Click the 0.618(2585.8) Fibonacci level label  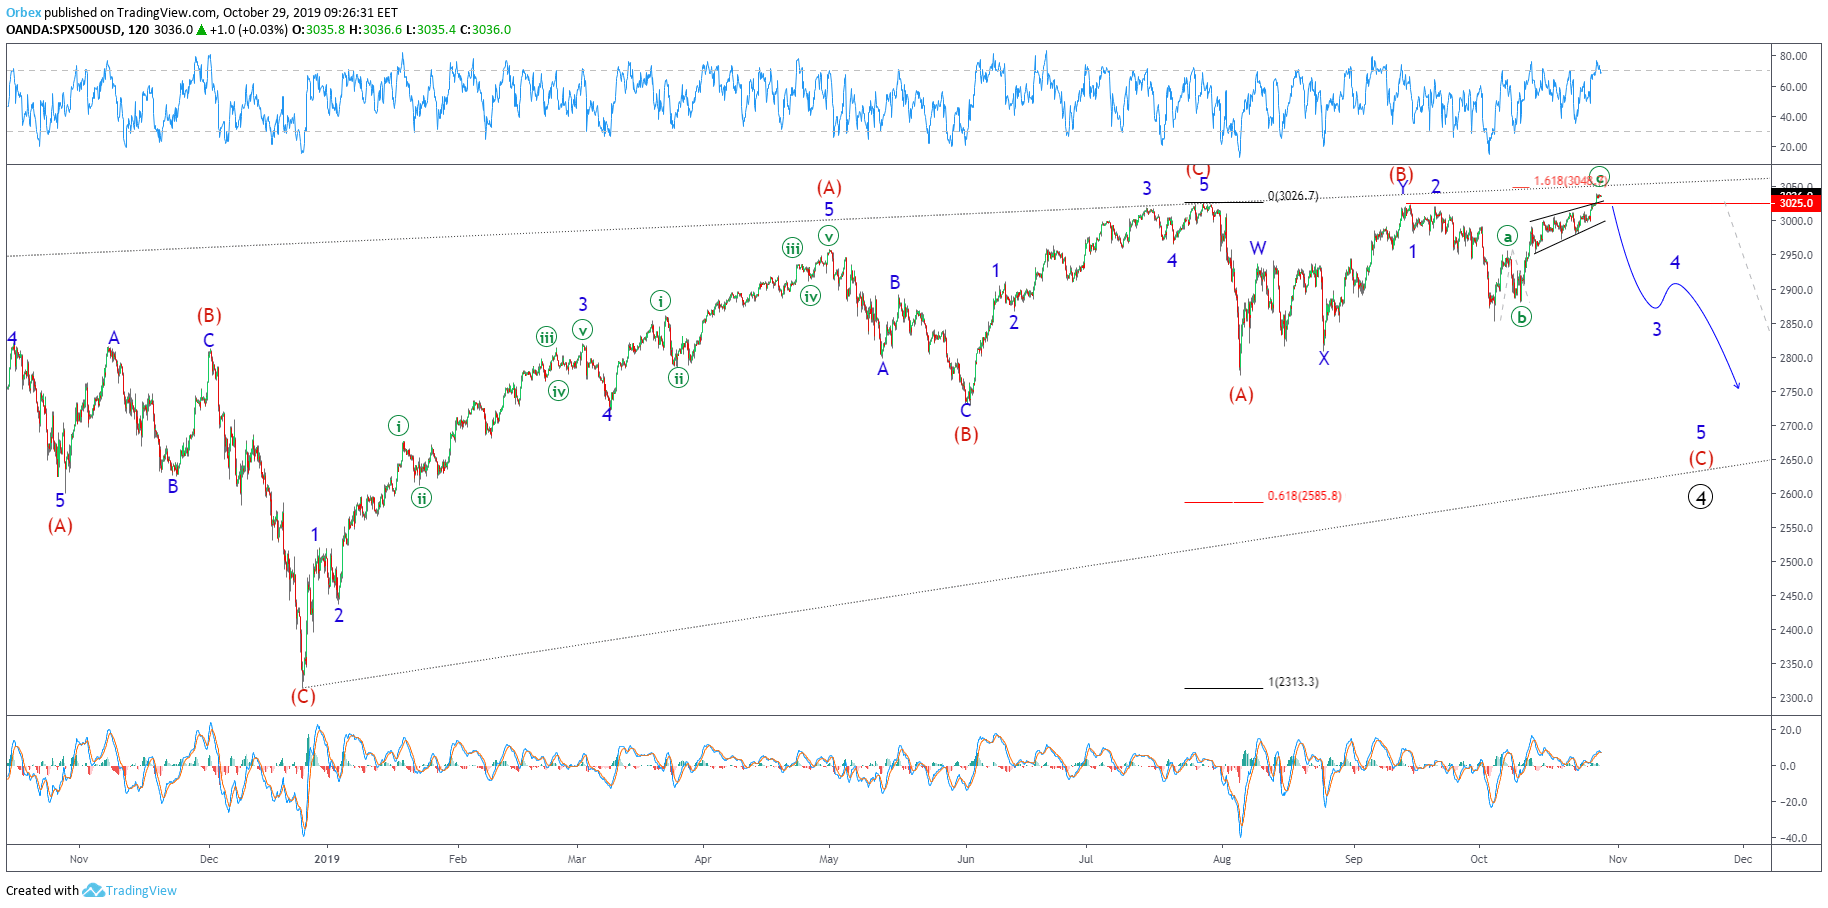tap(1304, 496)
